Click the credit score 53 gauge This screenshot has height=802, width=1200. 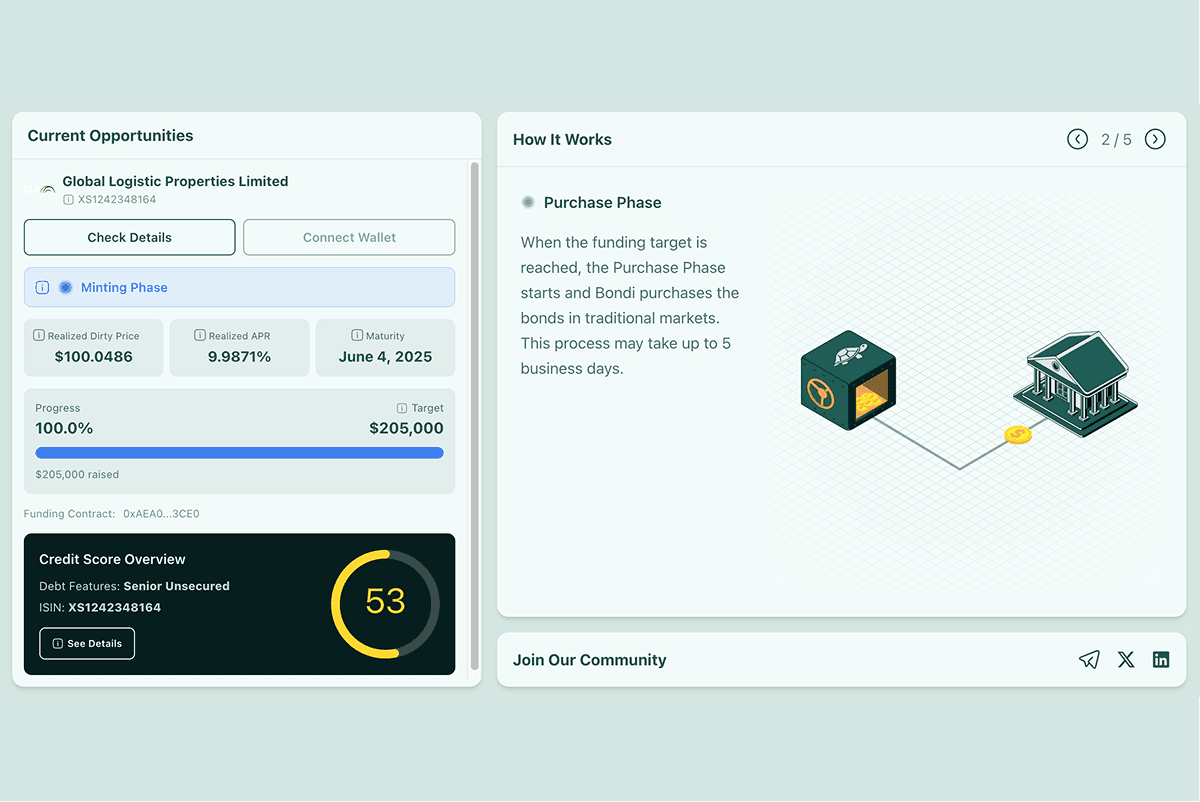(x=385, y=603)
